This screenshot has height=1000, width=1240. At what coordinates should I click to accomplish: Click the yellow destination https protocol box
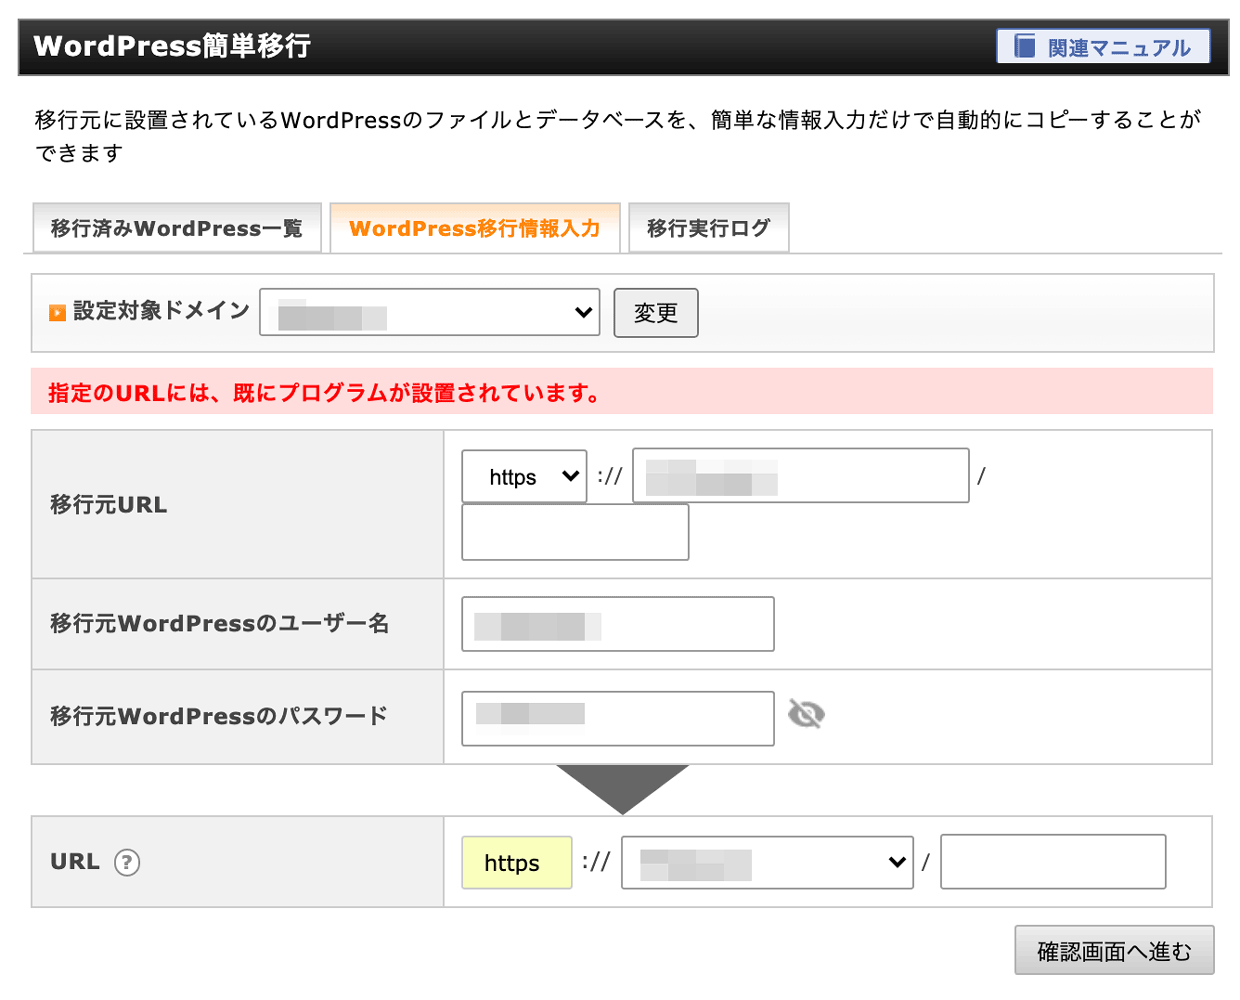point(517,863)
